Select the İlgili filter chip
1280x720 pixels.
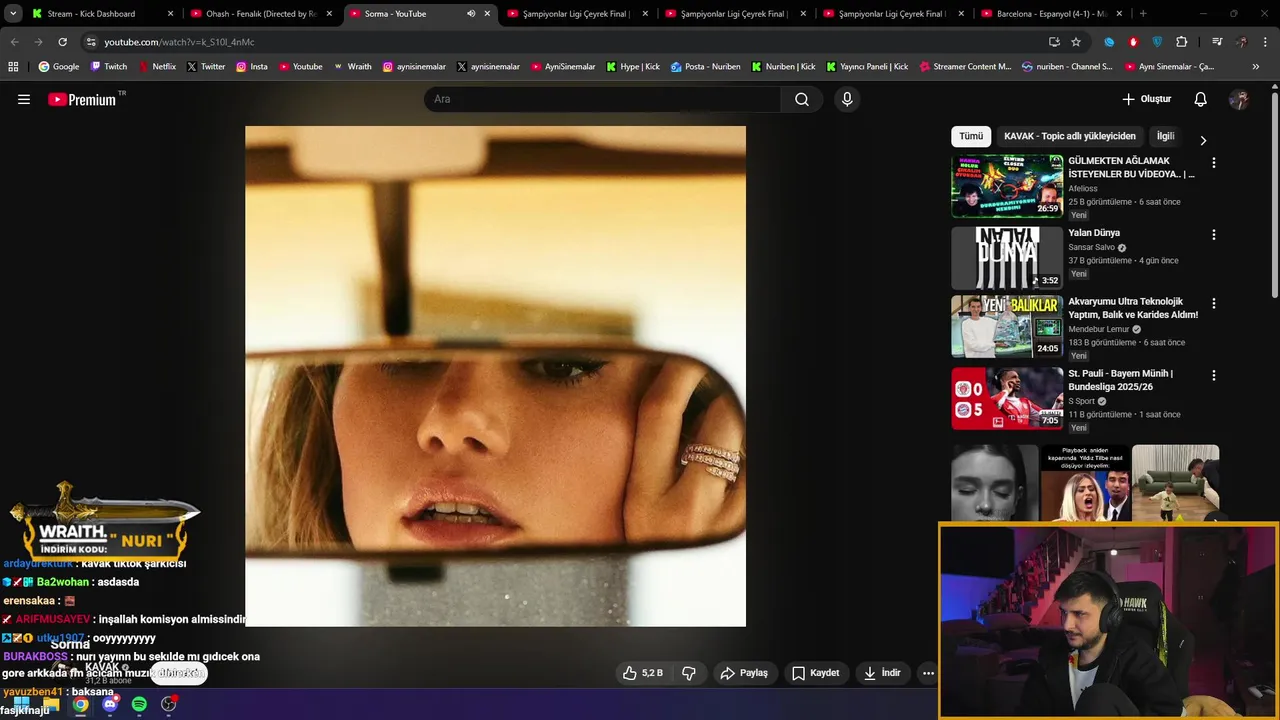(1165, 136)
